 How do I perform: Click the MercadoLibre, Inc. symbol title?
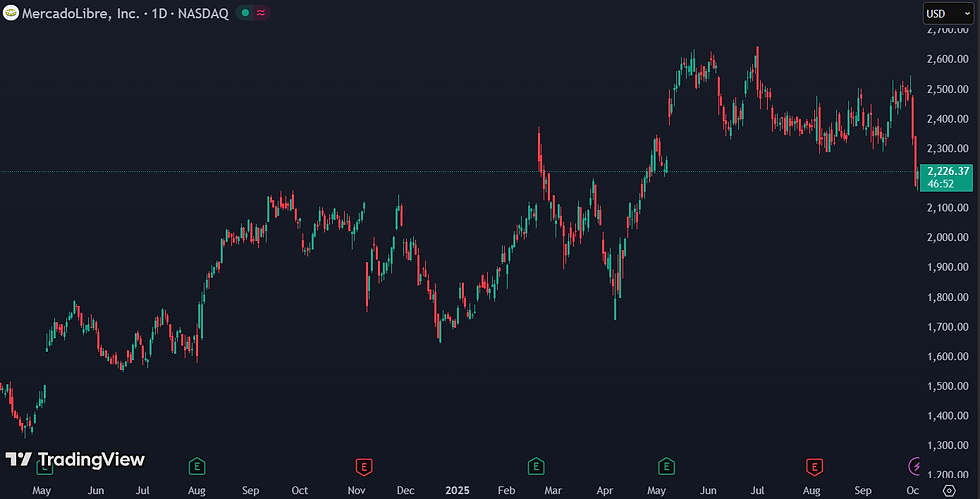coord(81,13)
